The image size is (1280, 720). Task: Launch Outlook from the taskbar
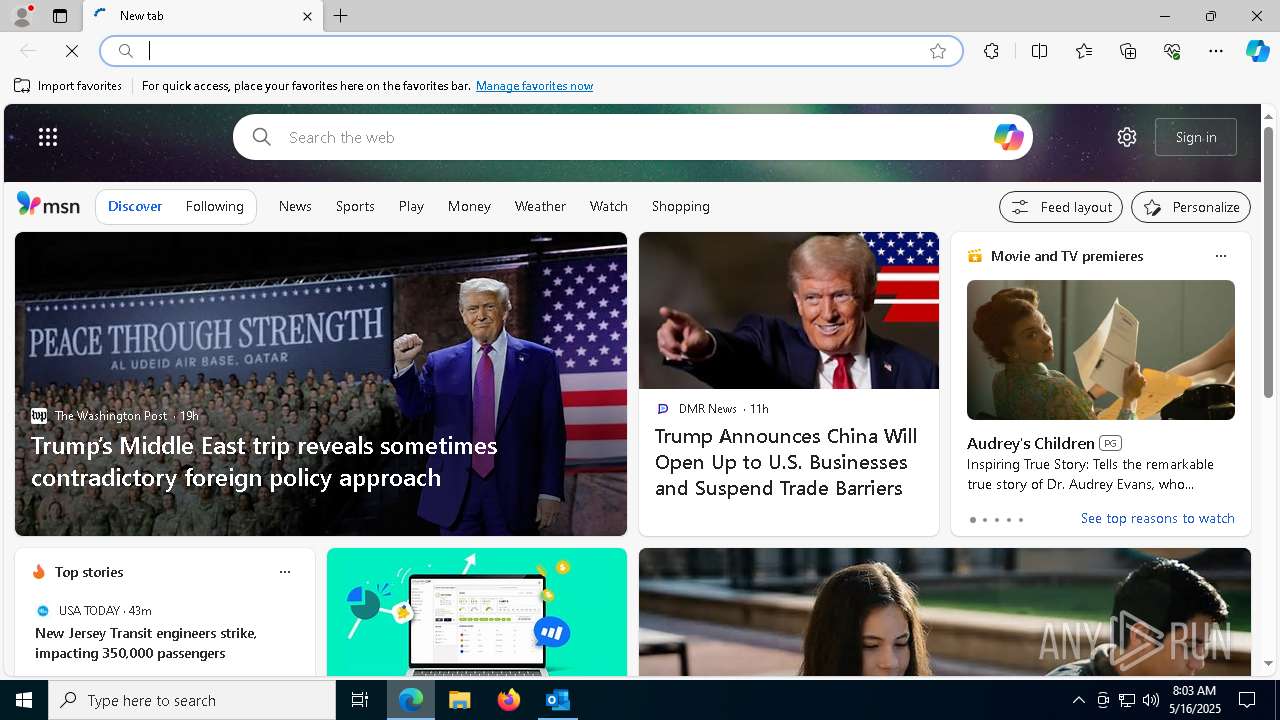pos(557,700)
